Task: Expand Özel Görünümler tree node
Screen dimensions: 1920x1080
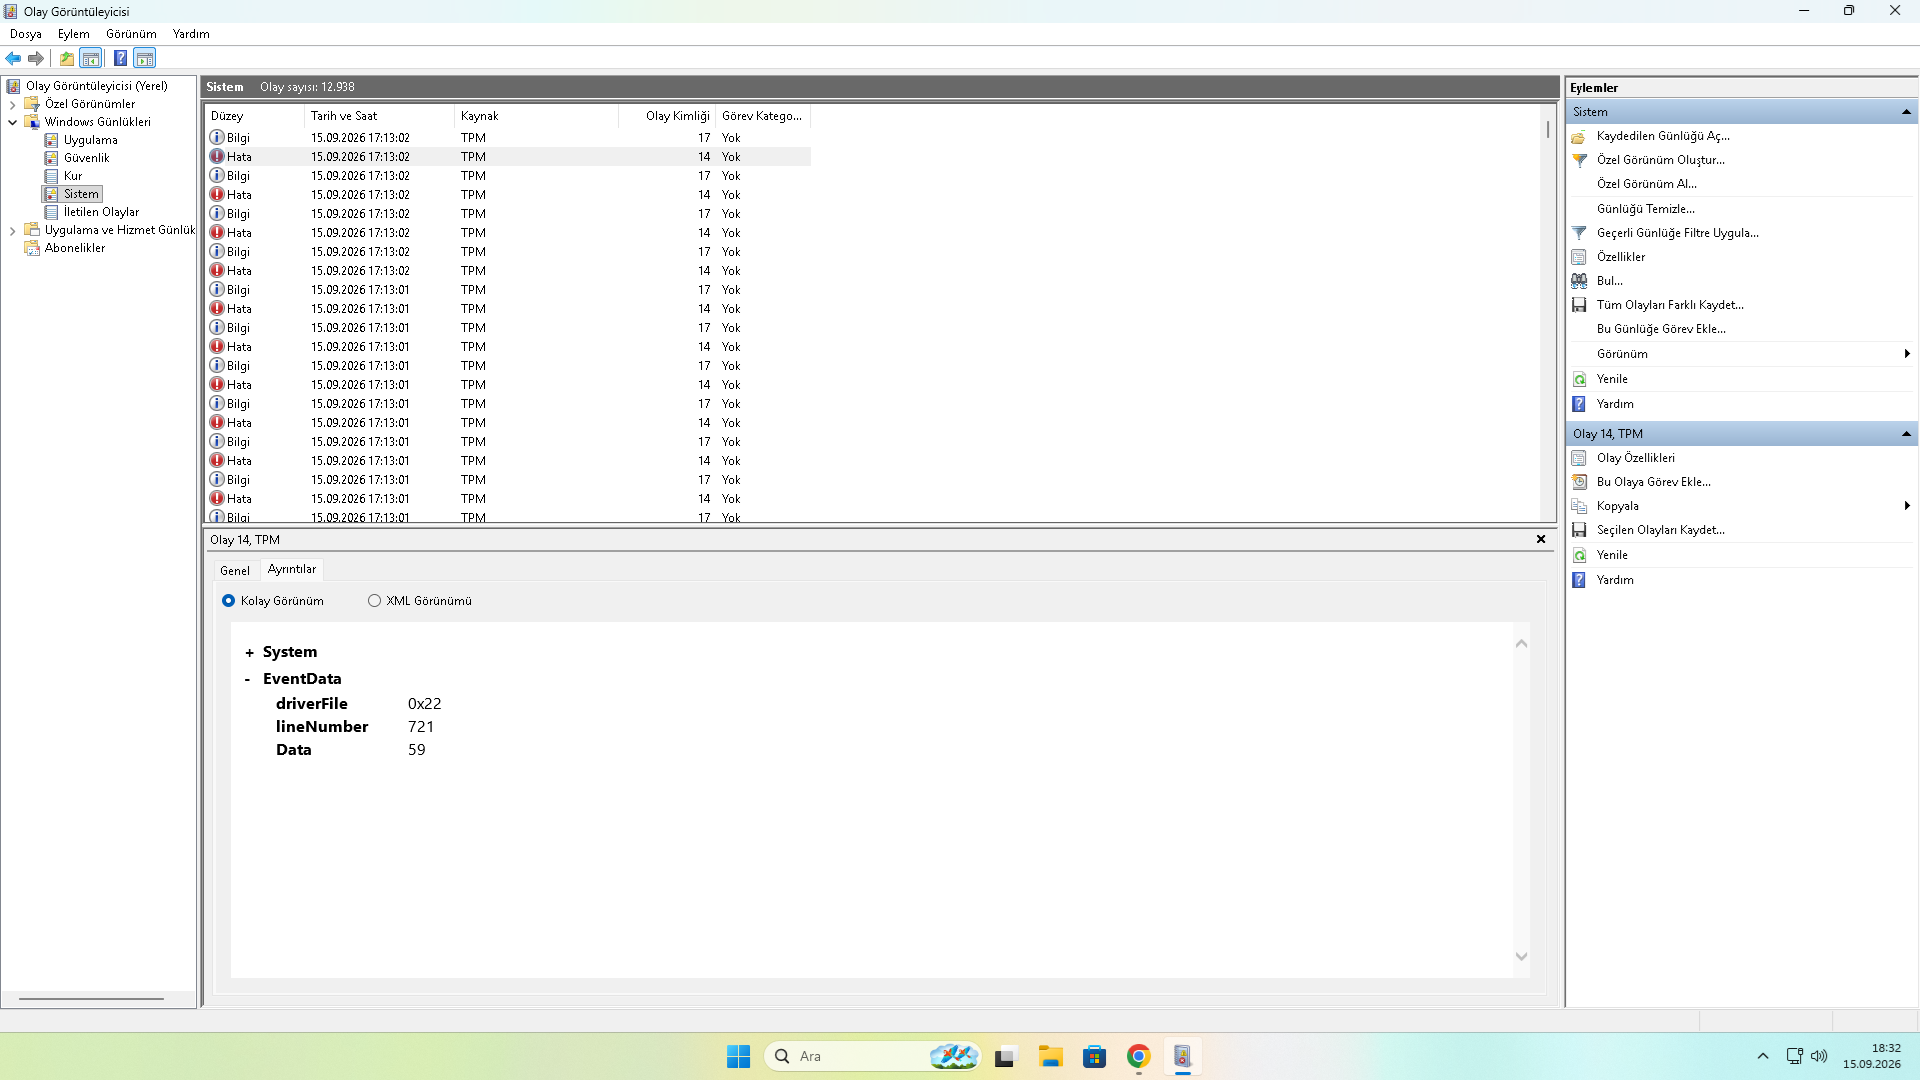Action: (12, 104)
